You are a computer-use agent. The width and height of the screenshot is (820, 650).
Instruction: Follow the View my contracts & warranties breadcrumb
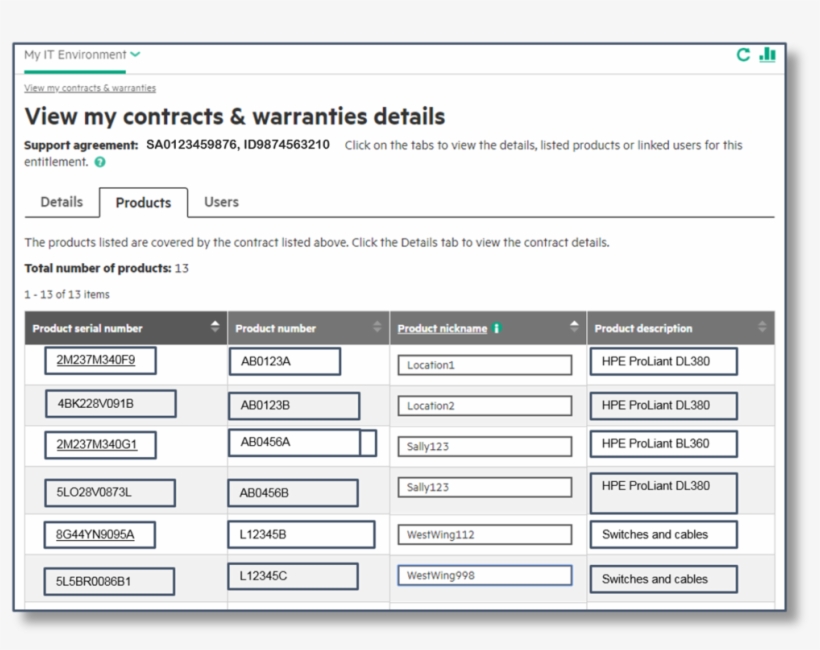(90, 88)
